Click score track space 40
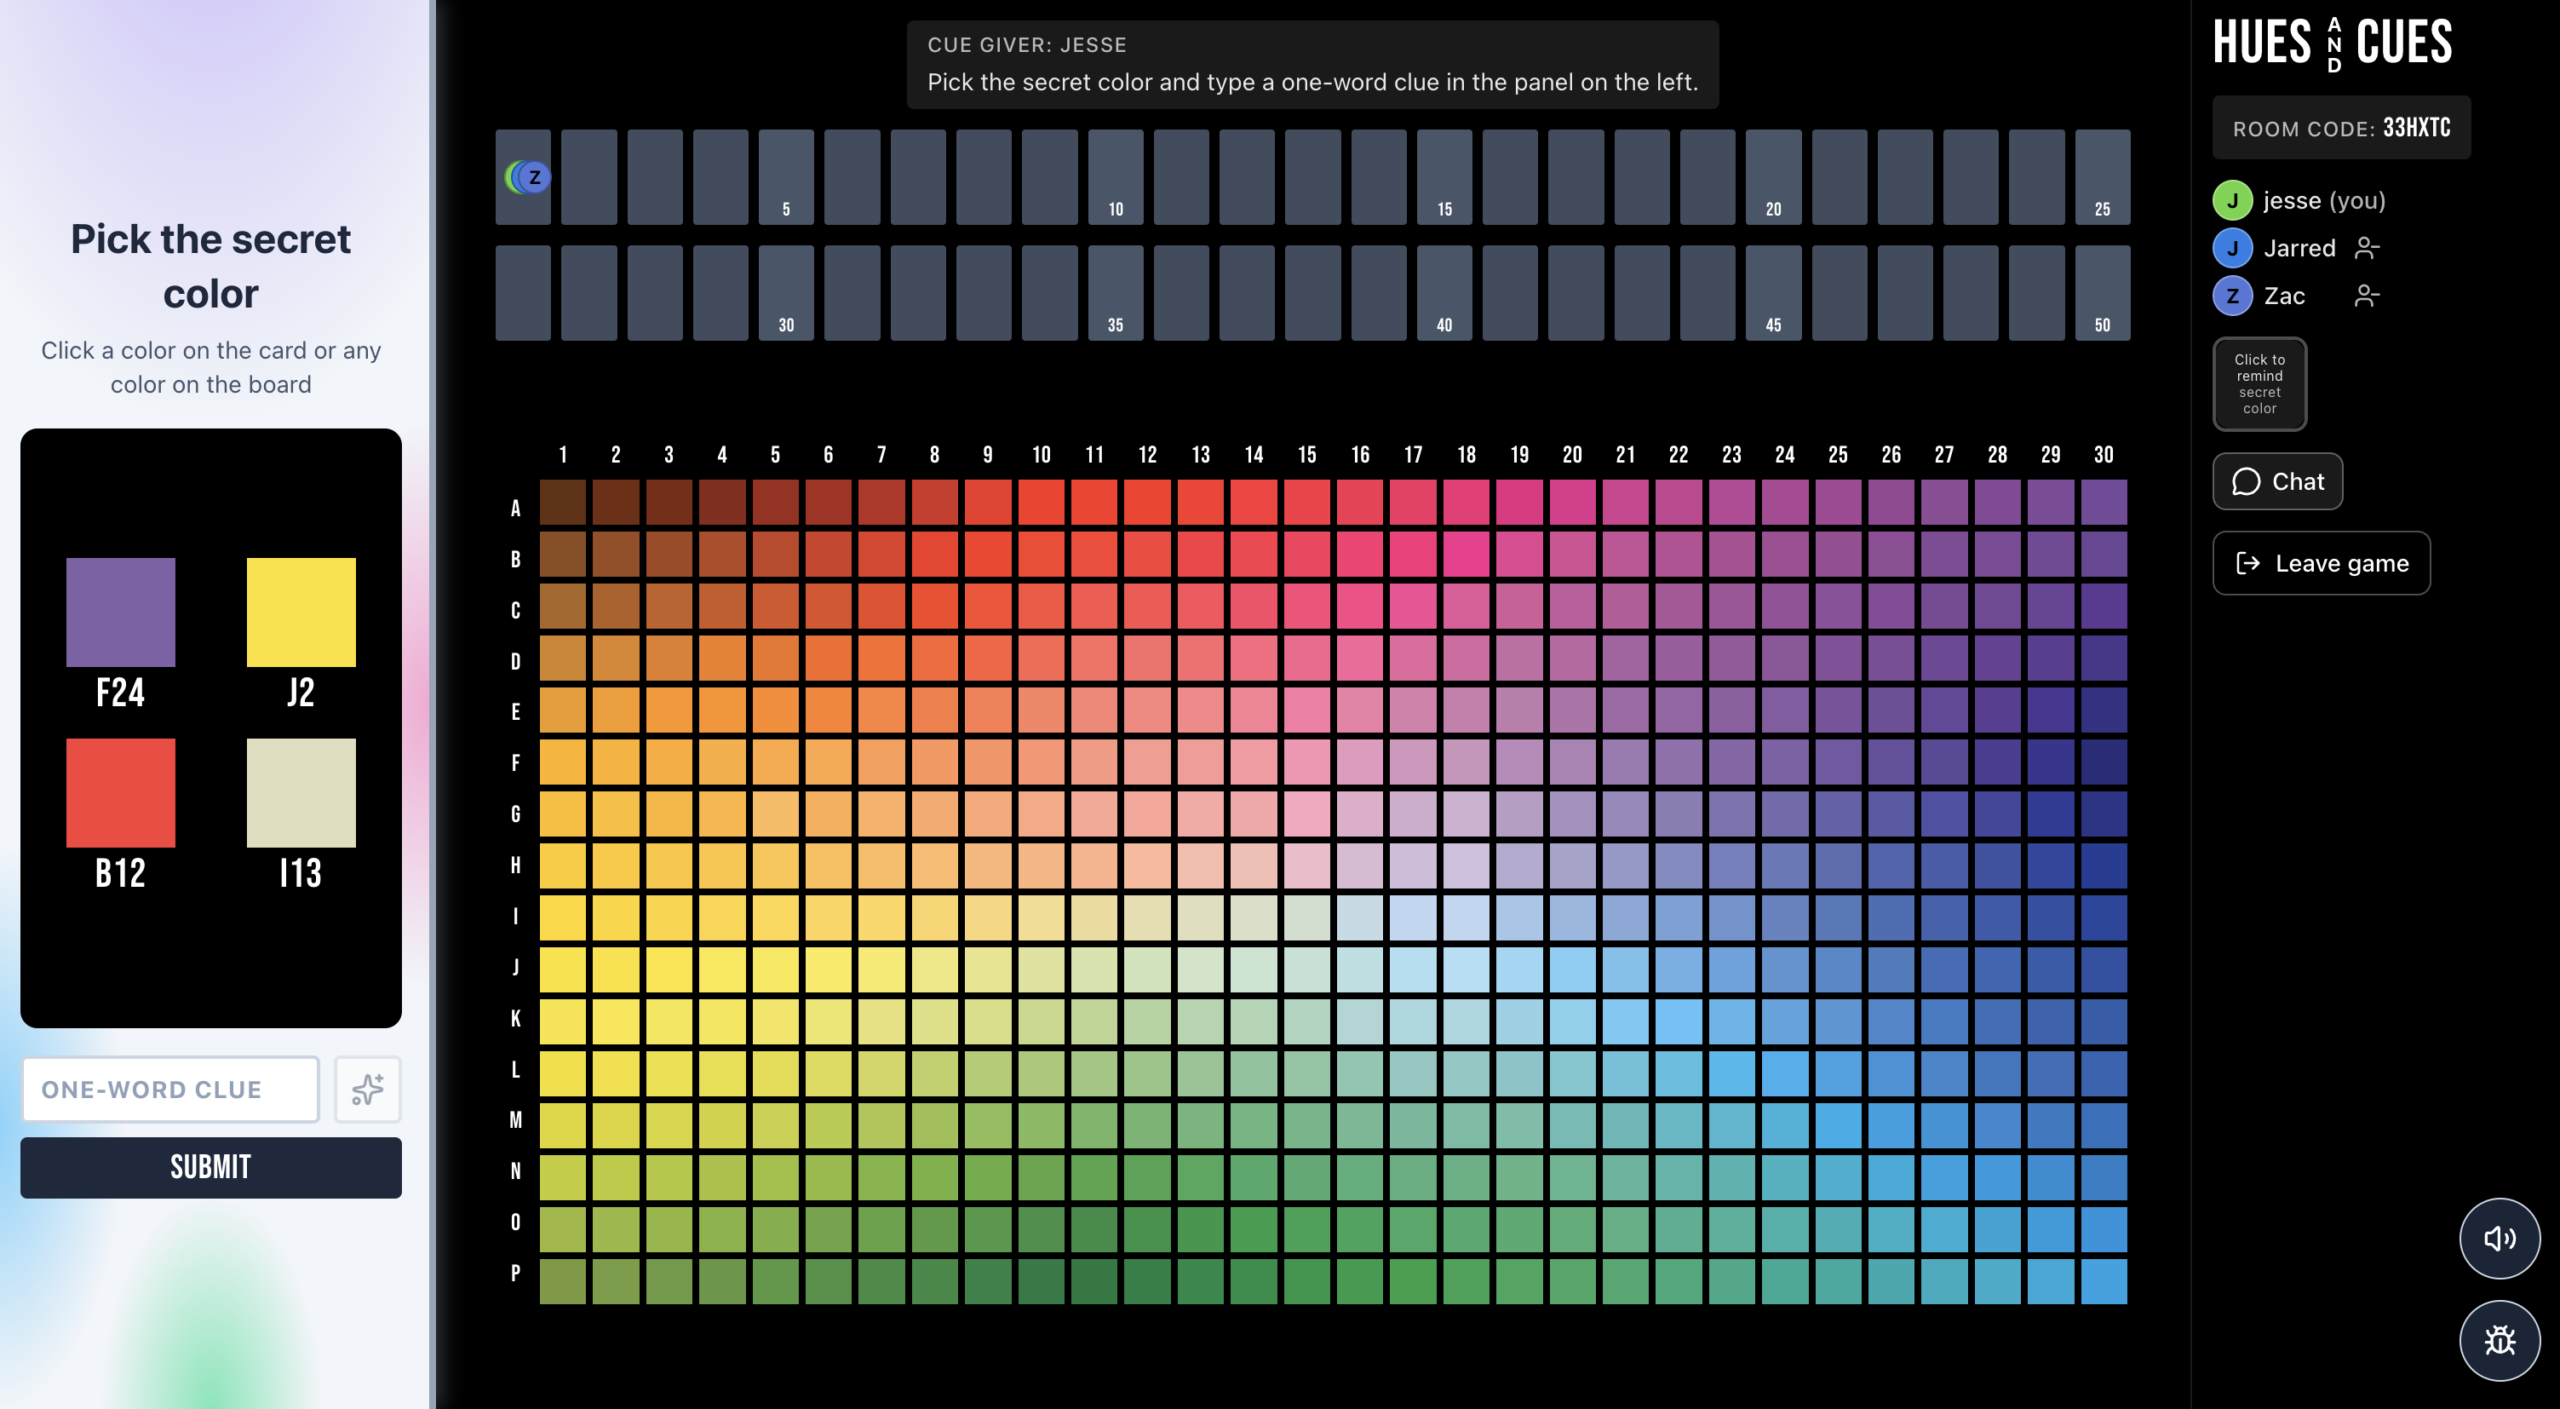Screen dimensions: 2560x1409 tap(1444, 293)
